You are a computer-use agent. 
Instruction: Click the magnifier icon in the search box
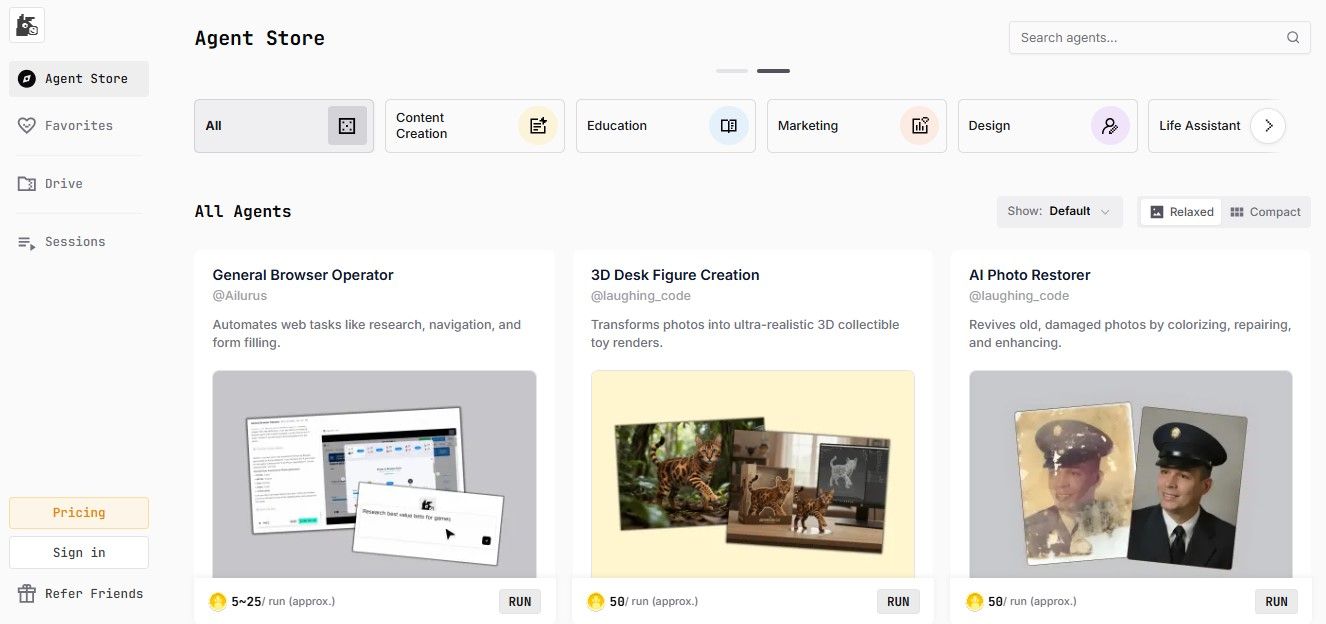click(1293, 38)
